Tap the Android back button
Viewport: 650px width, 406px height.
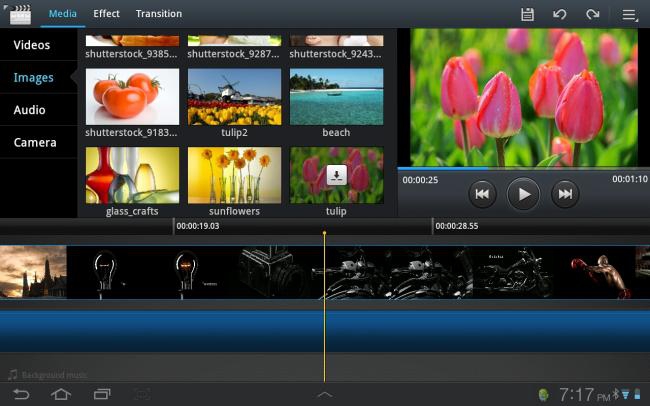[21, 394]
